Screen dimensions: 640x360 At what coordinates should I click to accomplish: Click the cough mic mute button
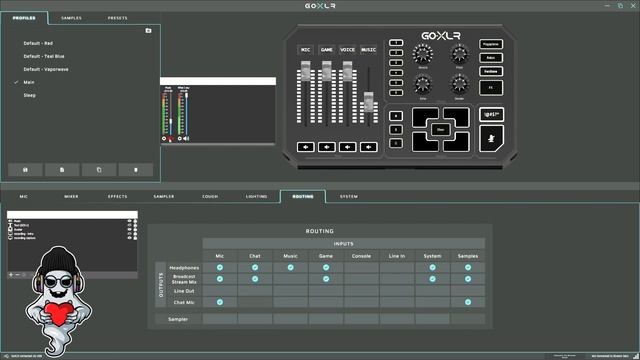point(491,139)
